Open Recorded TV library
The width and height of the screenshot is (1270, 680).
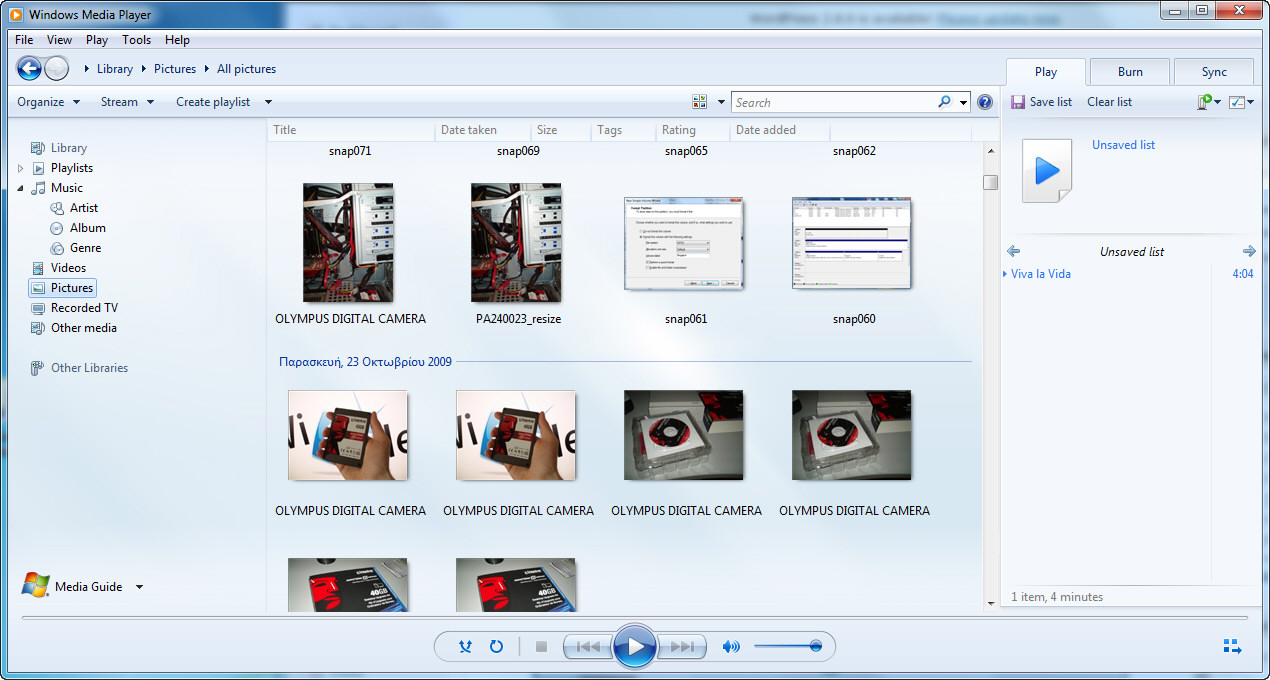[84, 308]
